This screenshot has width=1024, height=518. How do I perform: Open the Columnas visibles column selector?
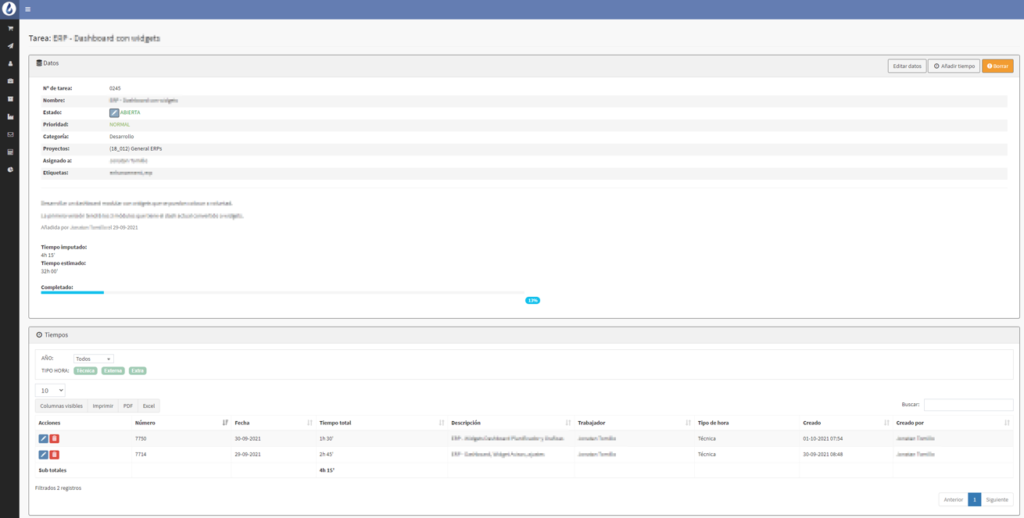[61, 406]
